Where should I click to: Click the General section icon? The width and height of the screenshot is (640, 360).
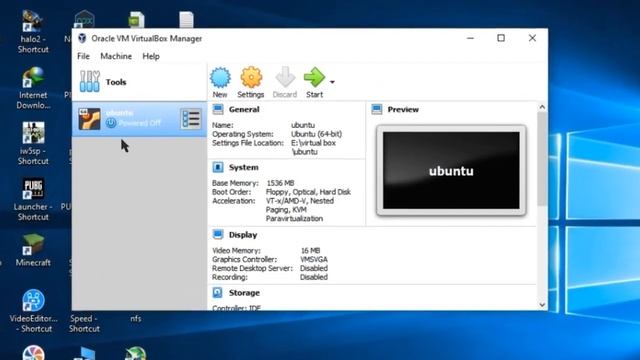218,109
